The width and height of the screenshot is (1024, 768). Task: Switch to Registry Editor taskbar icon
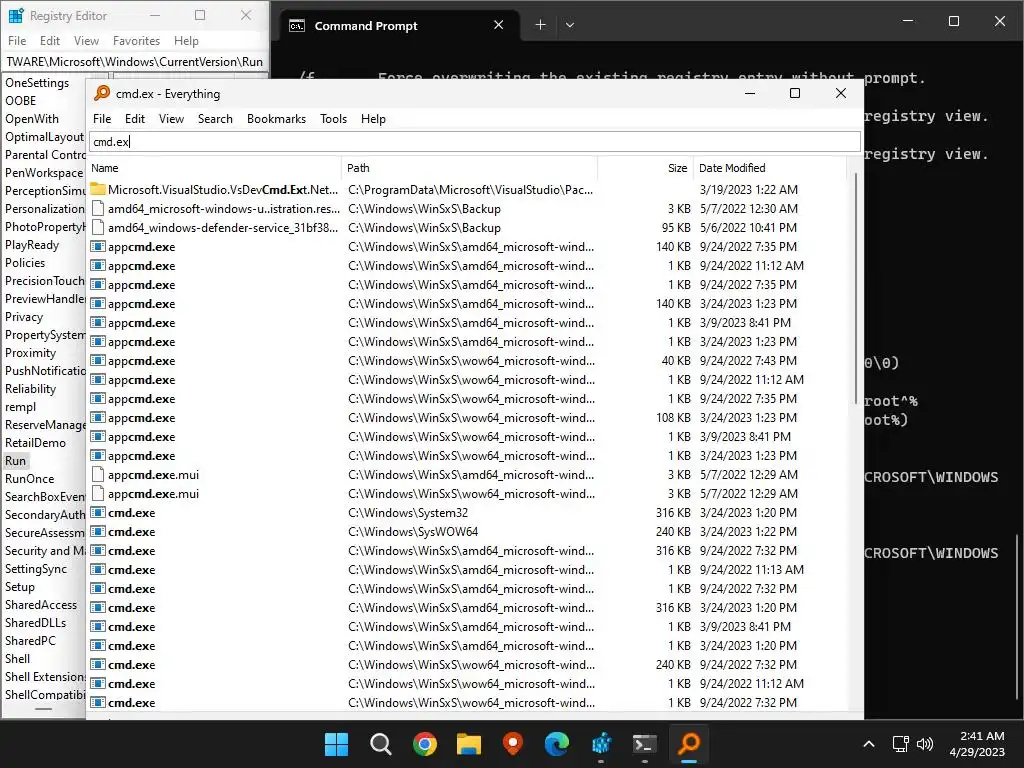601,743
